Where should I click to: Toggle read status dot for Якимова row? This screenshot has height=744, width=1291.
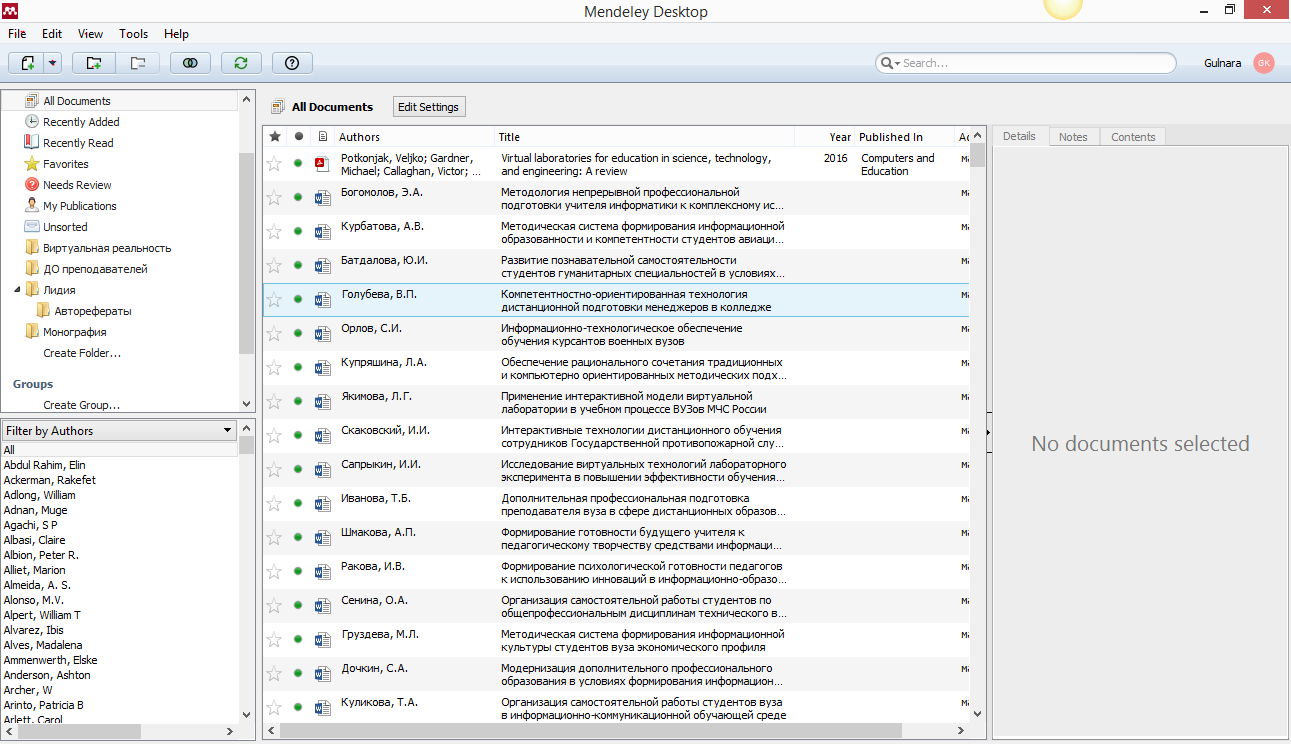point(298,401)
